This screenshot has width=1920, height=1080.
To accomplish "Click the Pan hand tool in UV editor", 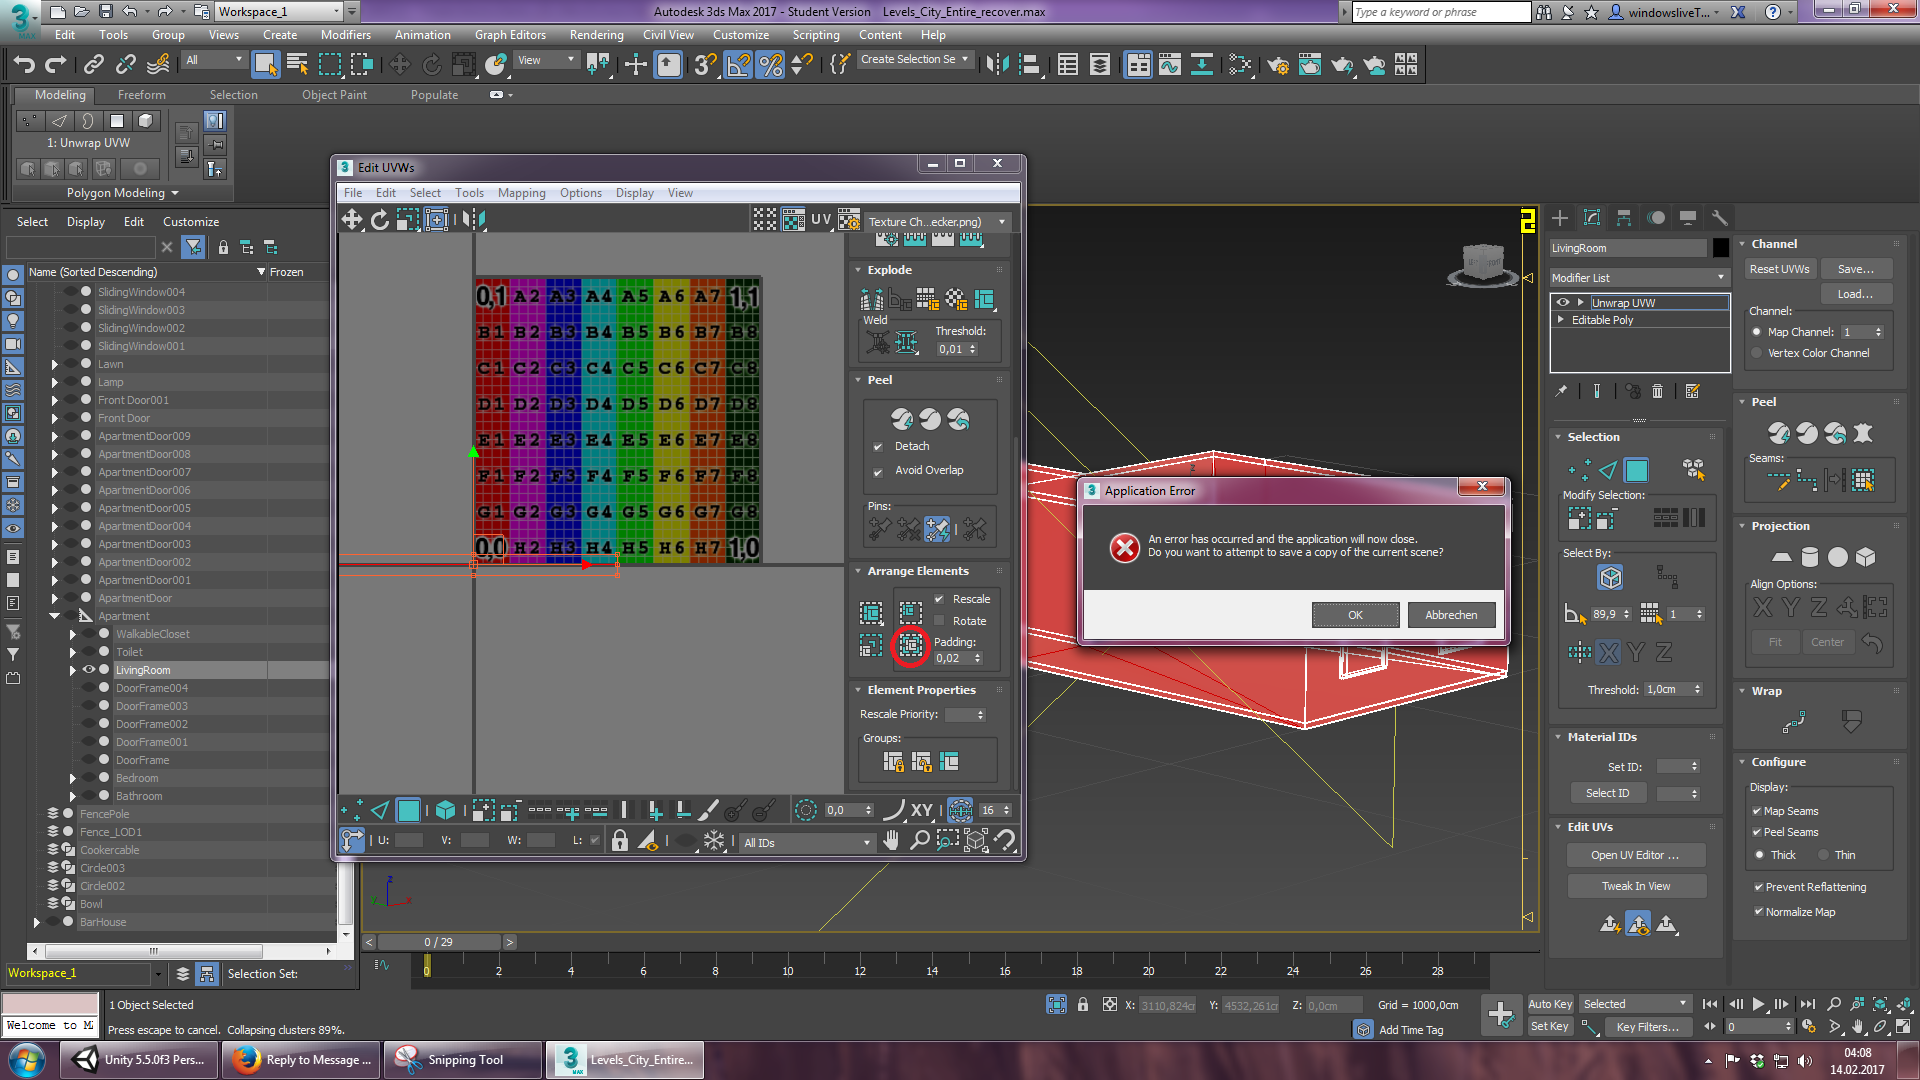I will [891, 841].
